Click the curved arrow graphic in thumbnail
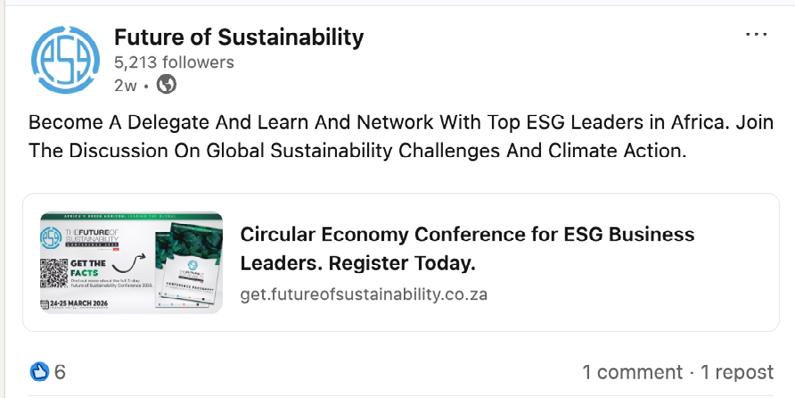This screenshot has width=795, height=398. coord(128,263)
